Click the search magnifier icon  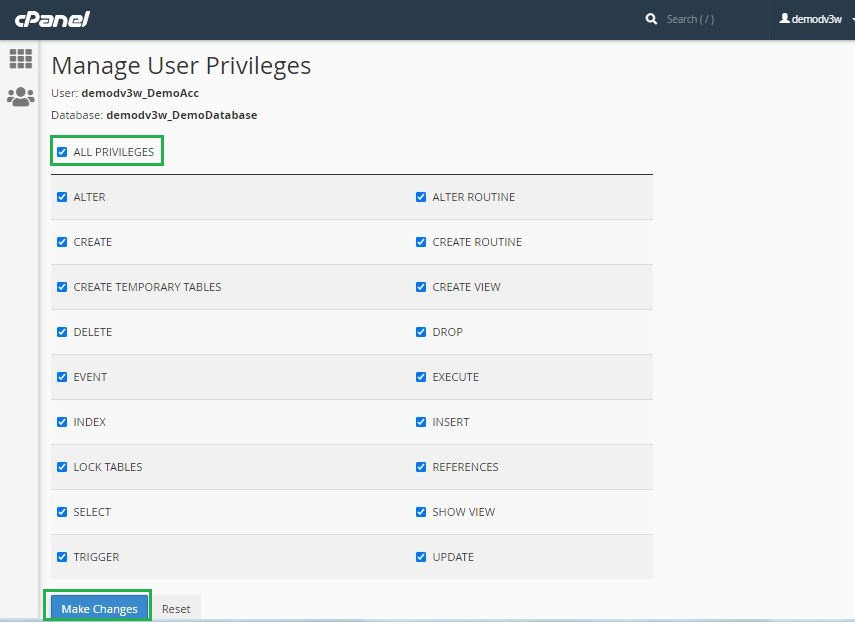pyautogui.click(x=651, y=19)
